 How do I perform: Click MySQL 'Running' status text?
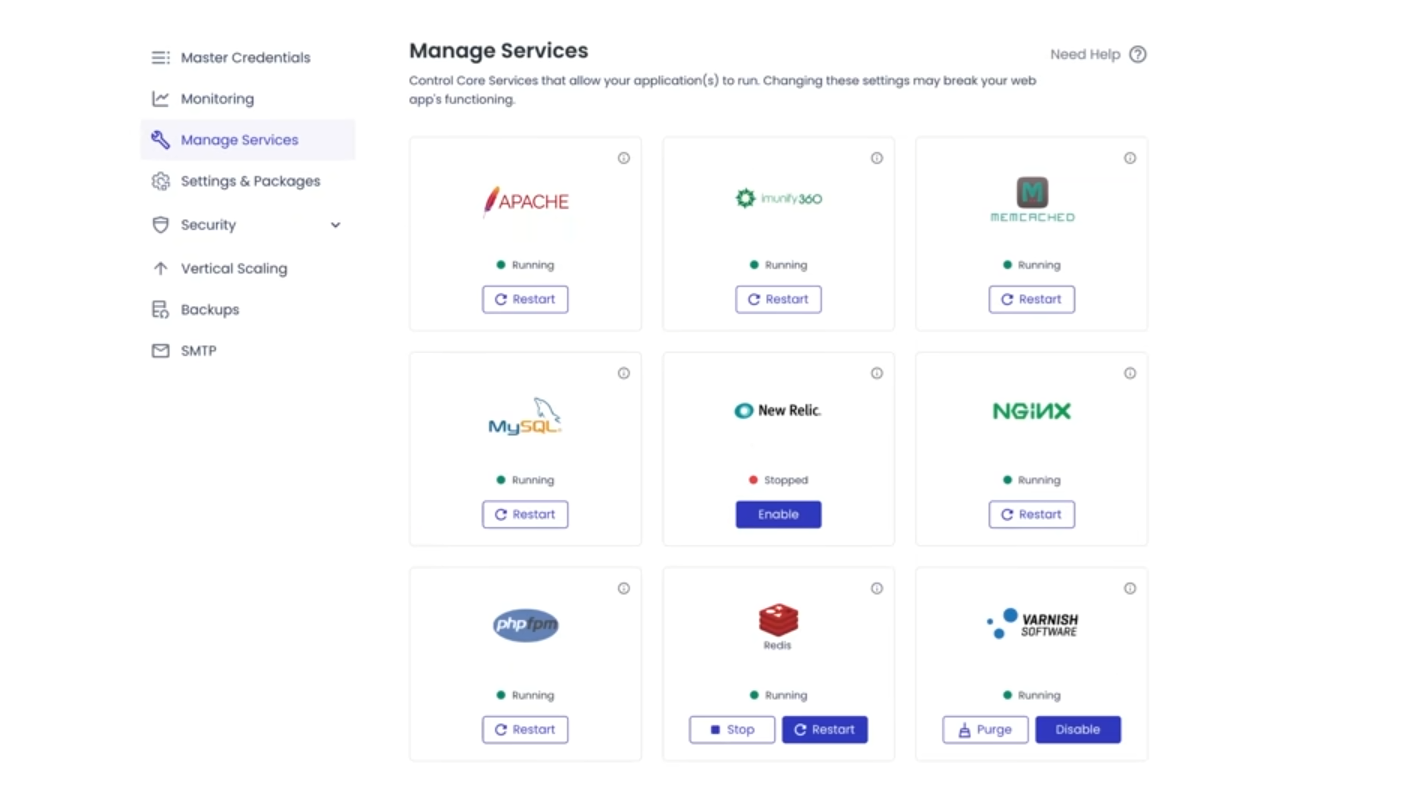[x=533, y=480]
